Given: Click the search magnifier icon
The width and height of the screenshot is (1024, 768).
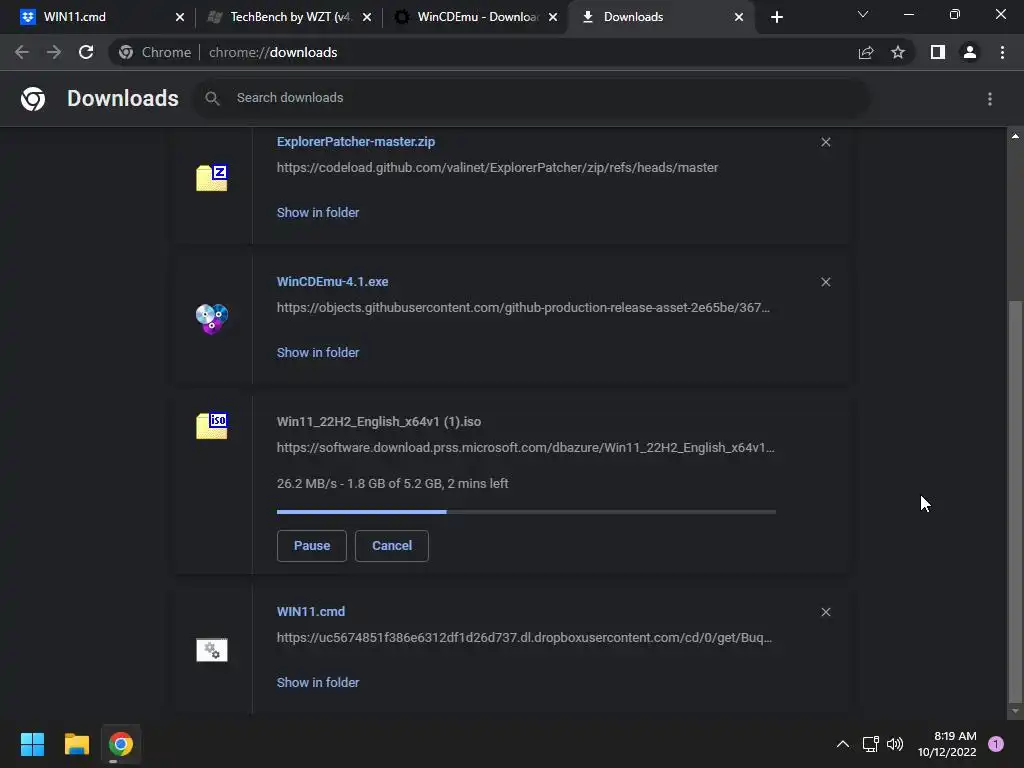Looking at the screenshot, I should tap(212, 98).
